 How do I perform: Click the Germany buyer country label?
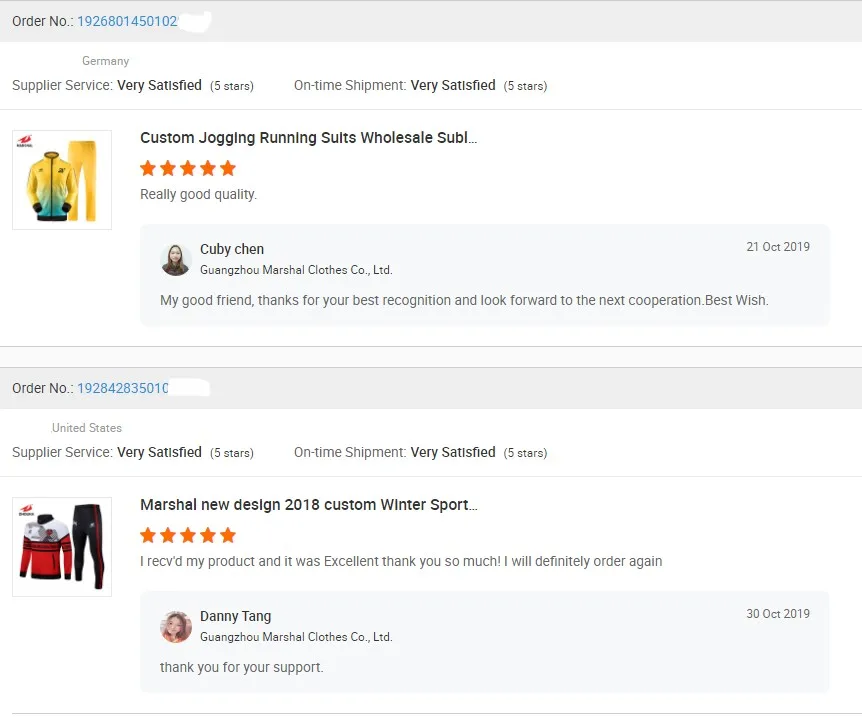click(105, 61)
